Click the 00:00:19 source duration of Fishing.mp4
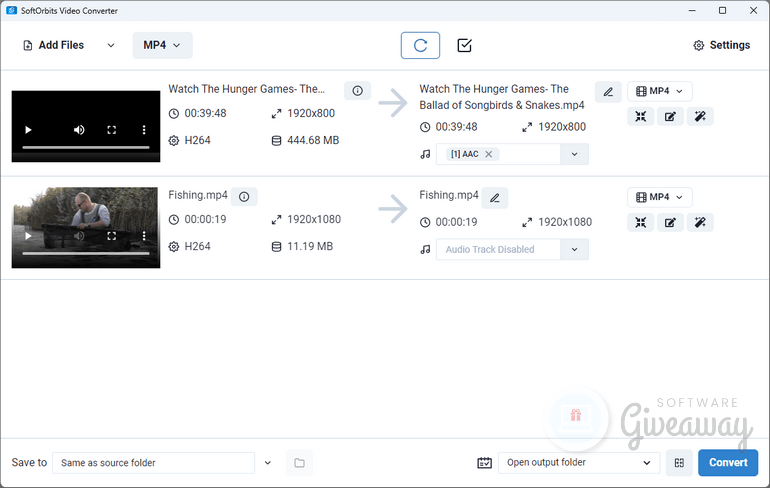Screen dimensions: 770x488 205,219
